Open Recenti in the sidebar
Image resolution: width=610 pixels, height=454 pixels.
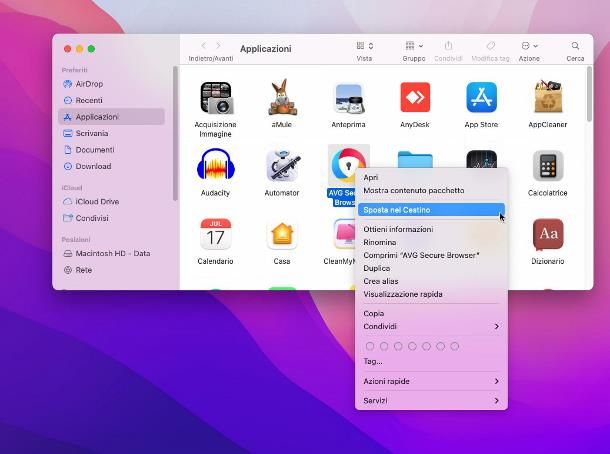coord(111,100)
